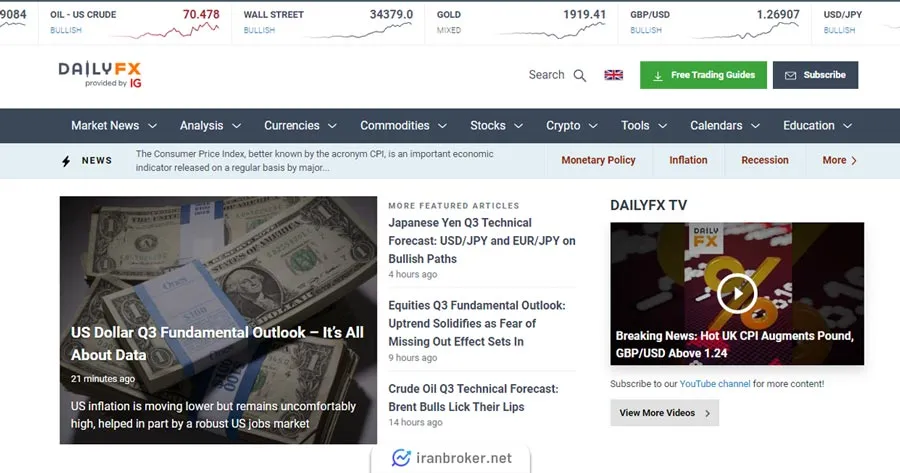This screenshot has height=473, width=900.
Task: Play the DailyFX TV video
Action: click(736, 292)
